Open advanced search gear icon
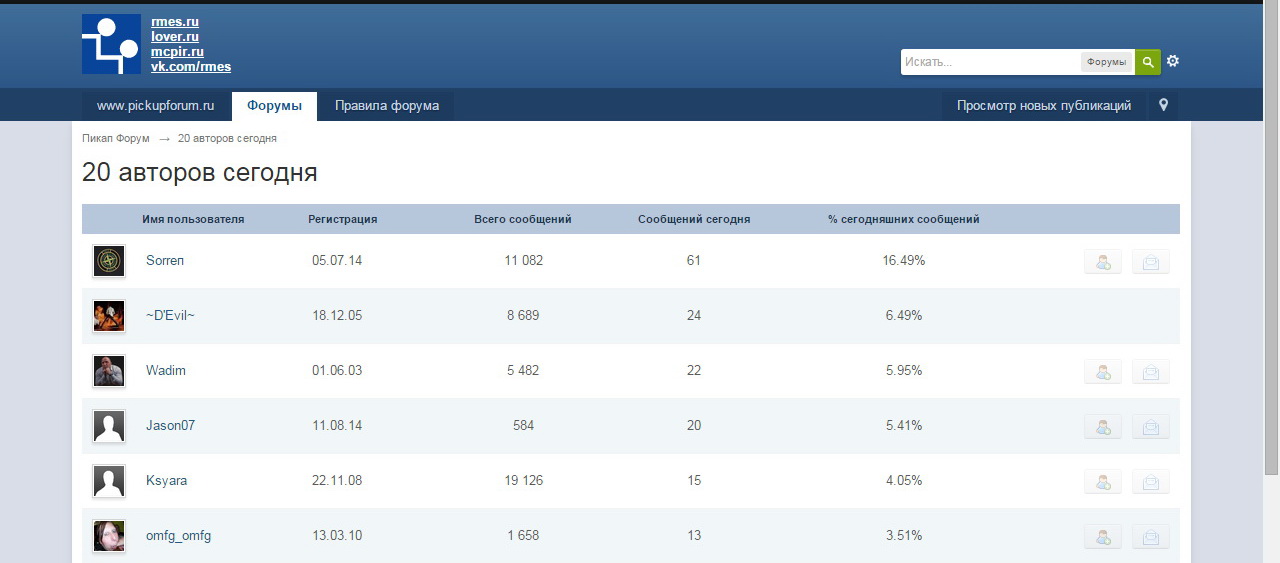Viewport: 1280px width, 563px height. (x=1173, y=61)
